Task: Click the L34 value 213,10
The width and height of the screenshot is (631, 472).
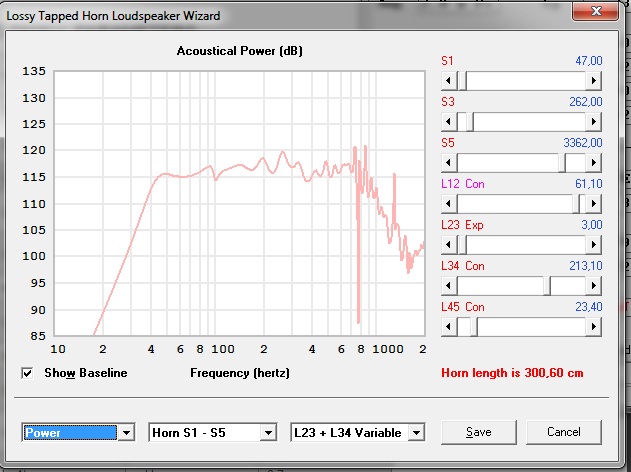Action: coord(586,266)
